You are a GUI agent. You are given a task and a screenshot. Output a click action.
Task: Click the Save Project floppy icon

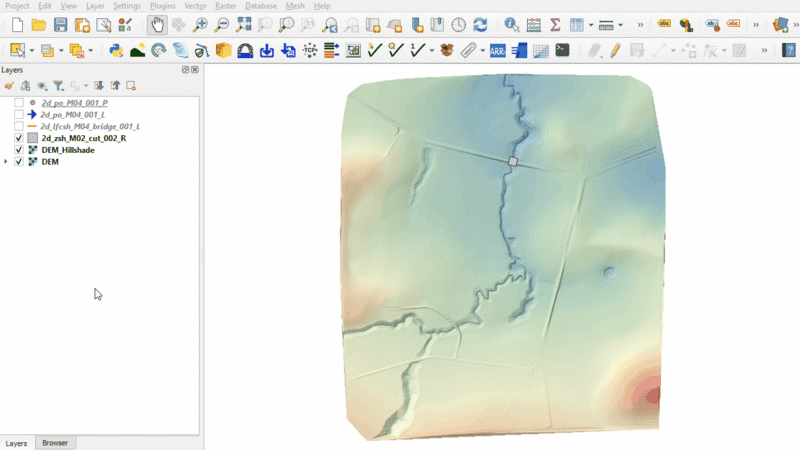(60, 25)
